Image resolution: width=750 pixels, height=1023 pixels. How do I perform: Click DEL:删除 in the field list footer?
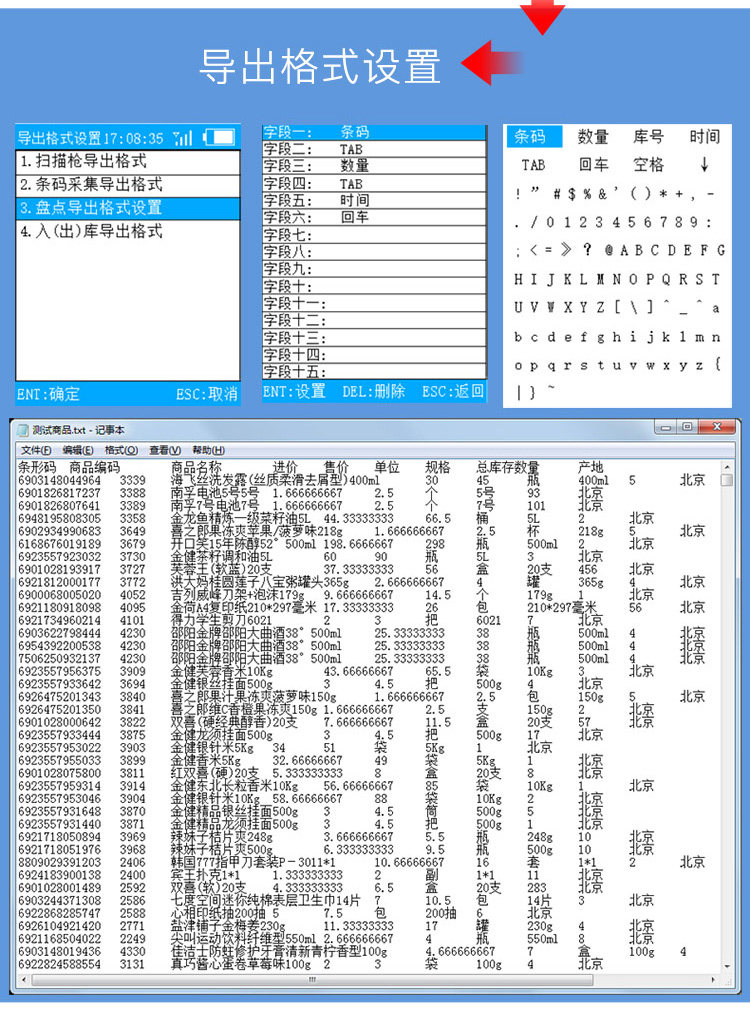tap(374, 391)
